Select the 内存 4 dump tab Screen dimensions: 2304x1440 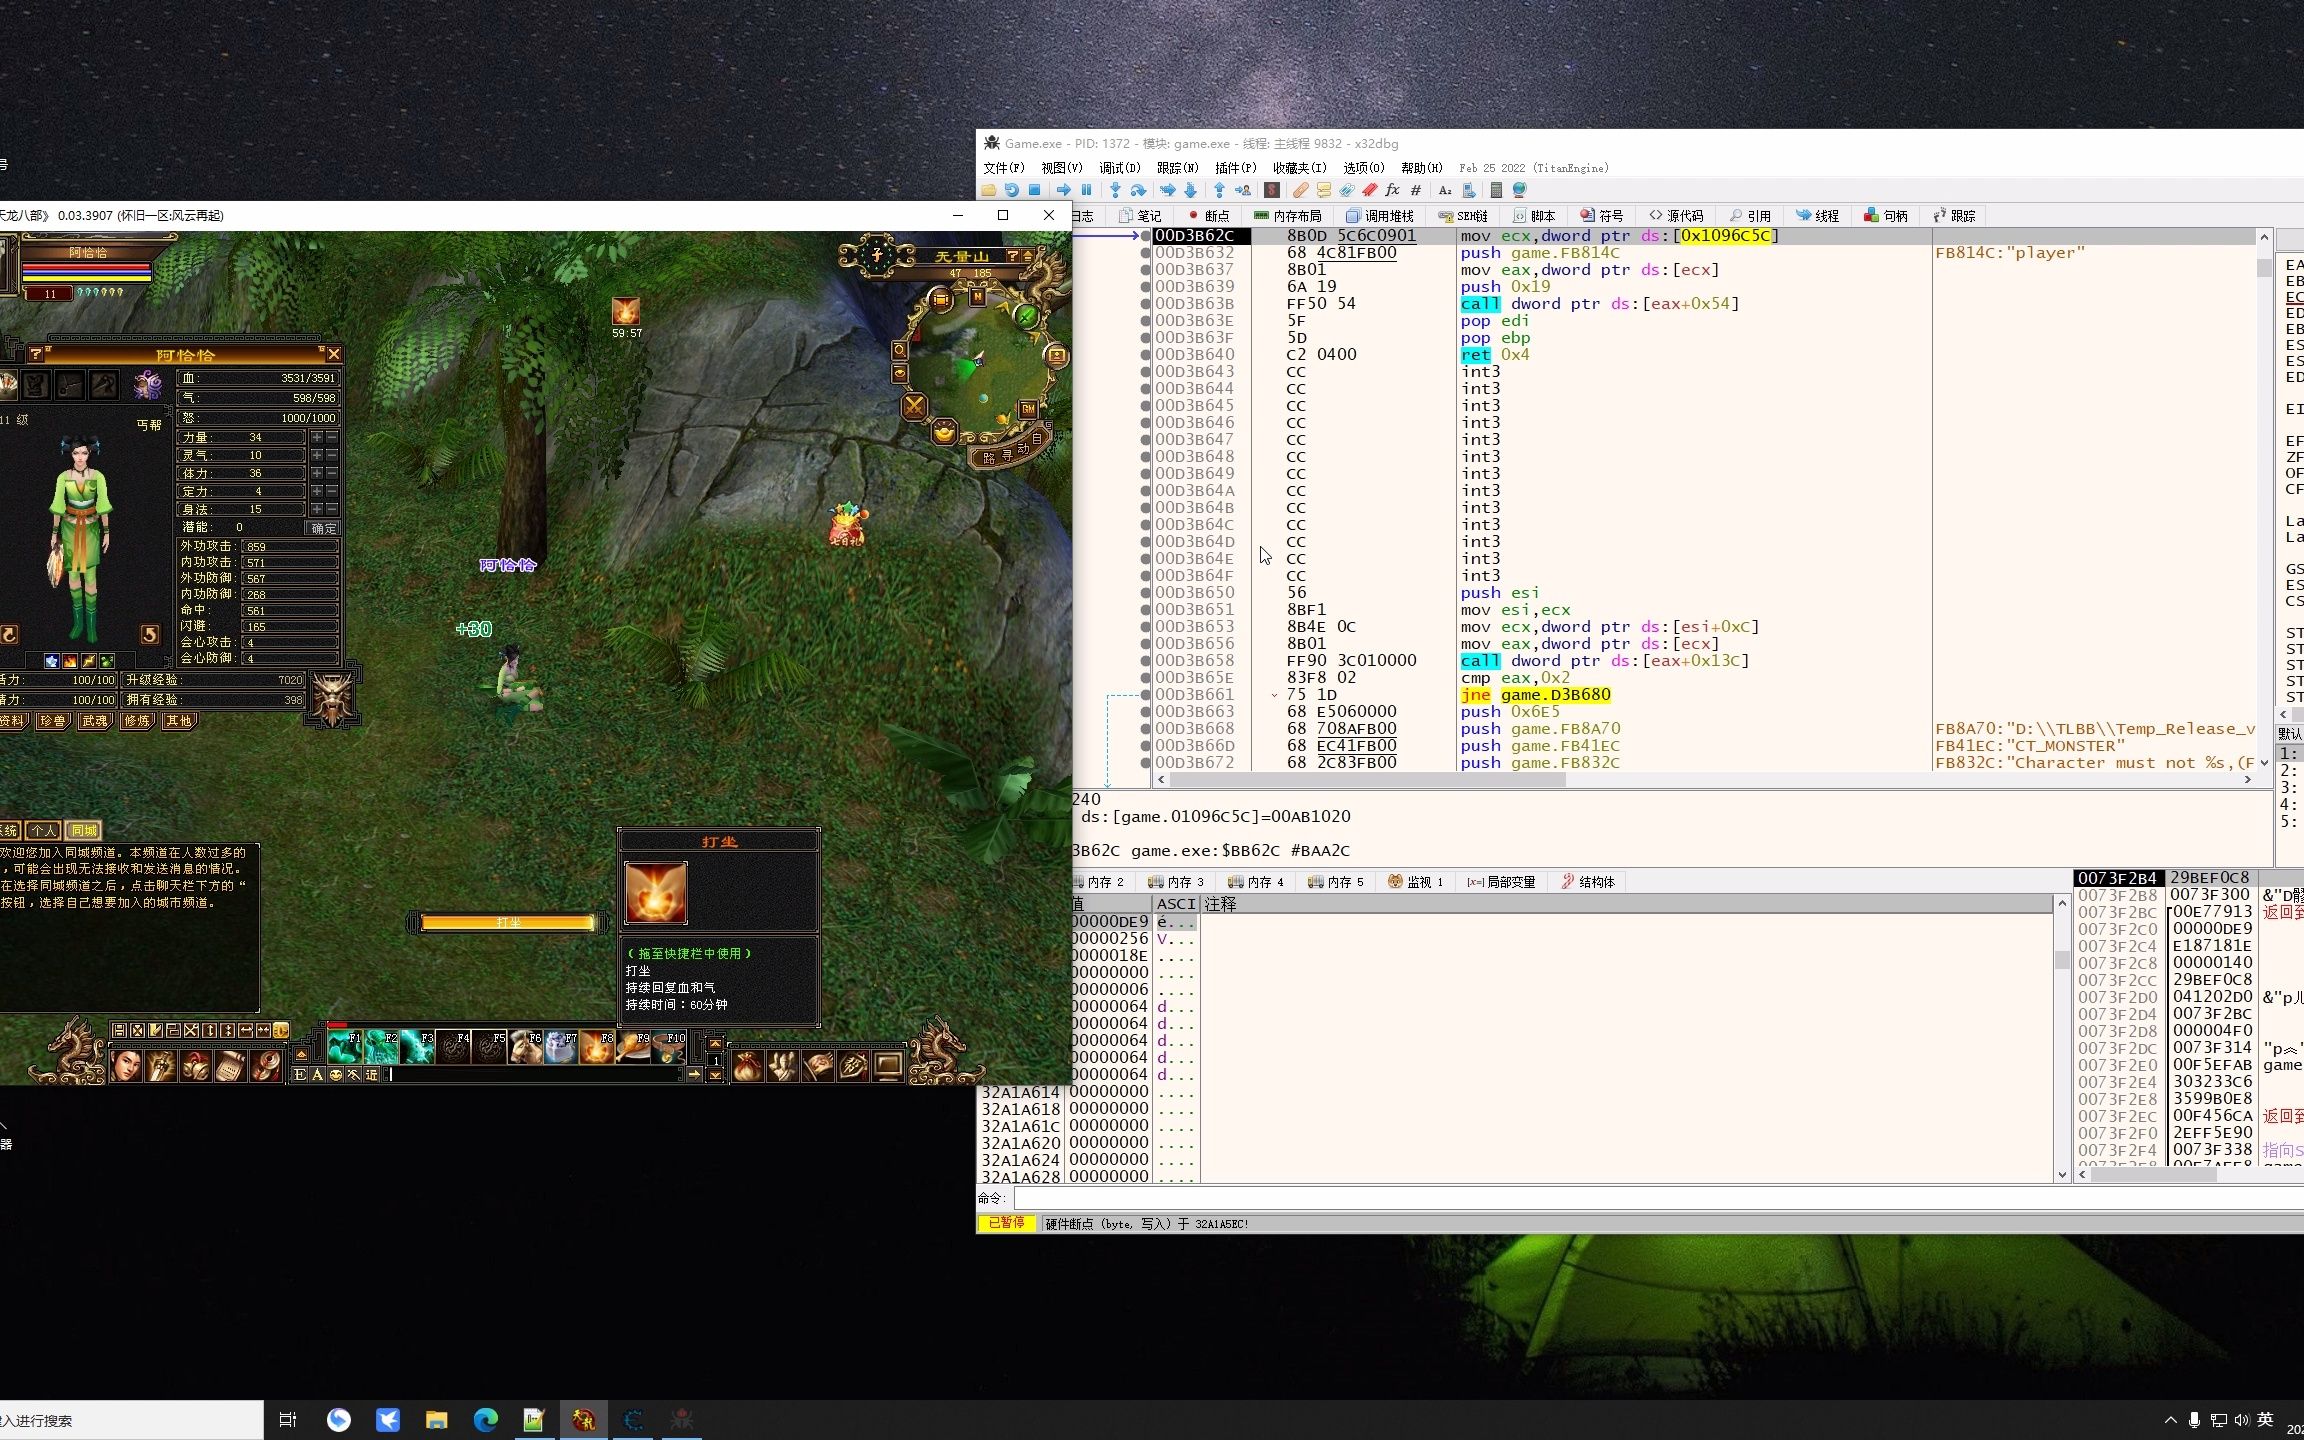pos(1255,882)
